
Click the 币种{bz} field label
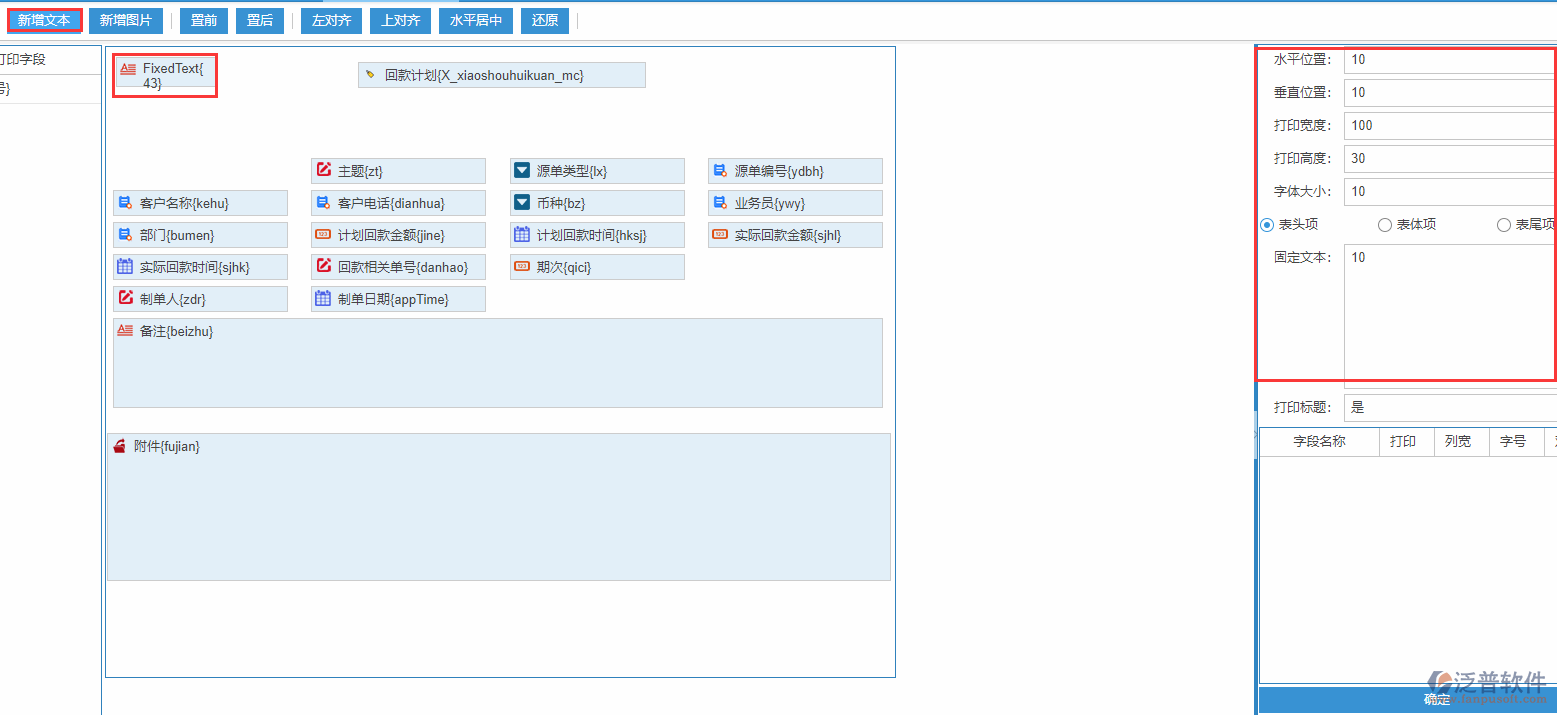coord(561,204)
